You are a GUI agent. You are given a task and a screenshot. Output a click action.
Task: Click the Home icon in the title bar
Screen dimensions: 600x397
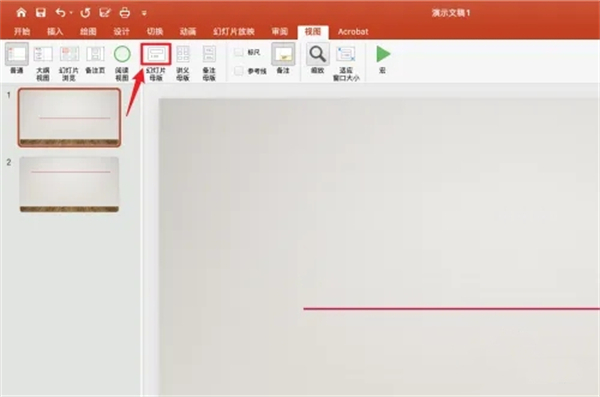click(21, 13)
